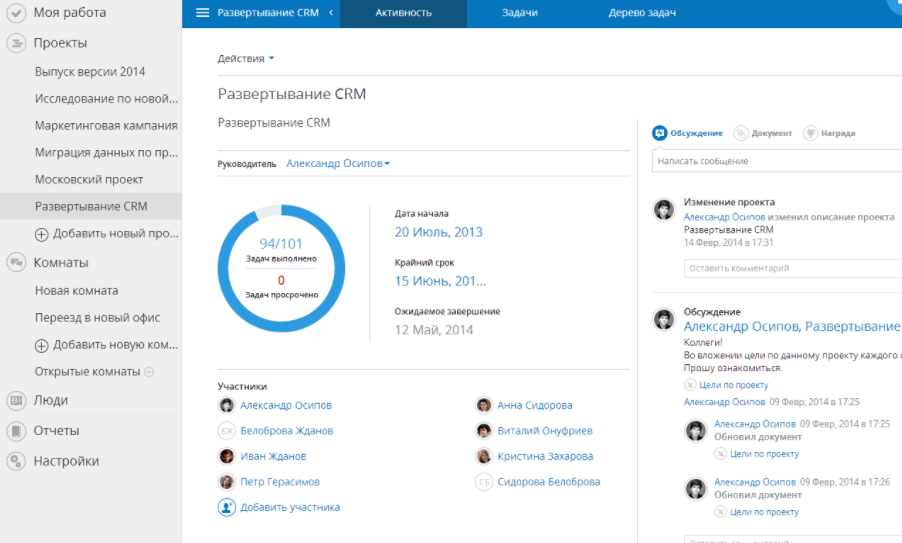The image size is (902, 543).
Task: Open participant Иван Жданов
Action: tap(273, 456)
